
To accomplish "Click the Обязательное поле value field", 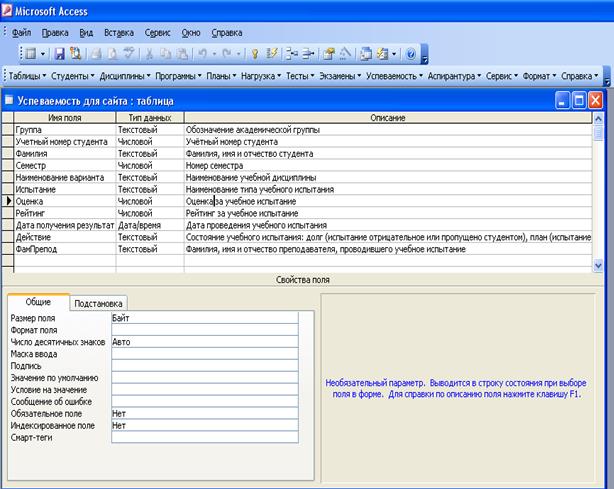I will point(204,413).
